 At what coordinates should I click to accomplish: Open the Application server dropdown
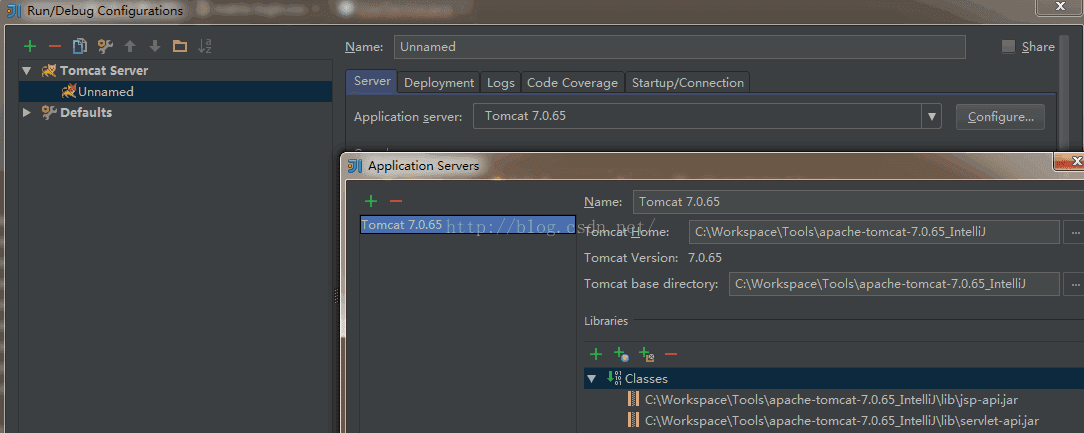pyautogui.click(x=932, y=117)
